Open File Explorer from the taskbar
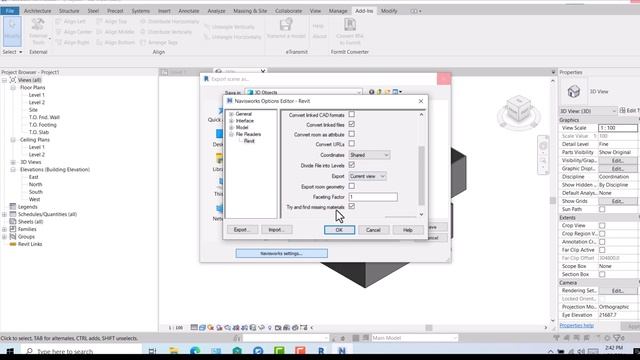The width and height of the screenshot is (640, 360). 174,351
